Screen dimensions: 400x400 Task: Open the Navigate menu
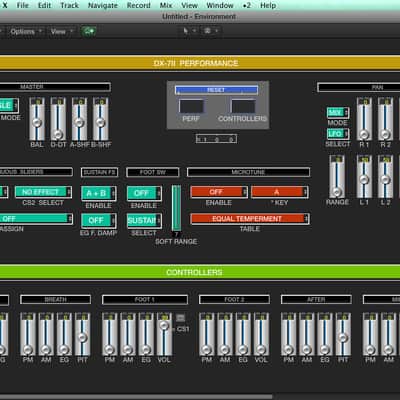[x=103, y=5]
